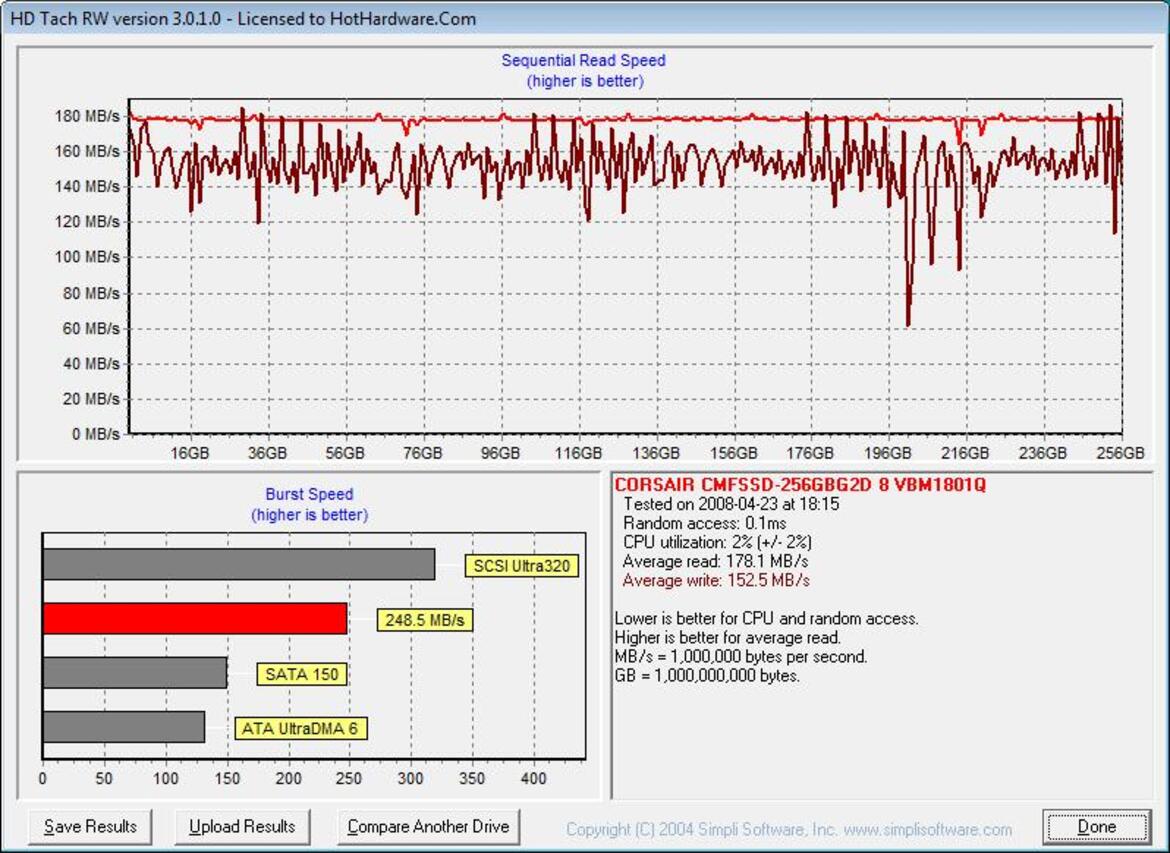This screenshot has width=1170, height=853.
Task: Click 'CPU utilization: 2% (+/- 2%)' text
Action: click(x=717, y=542)
